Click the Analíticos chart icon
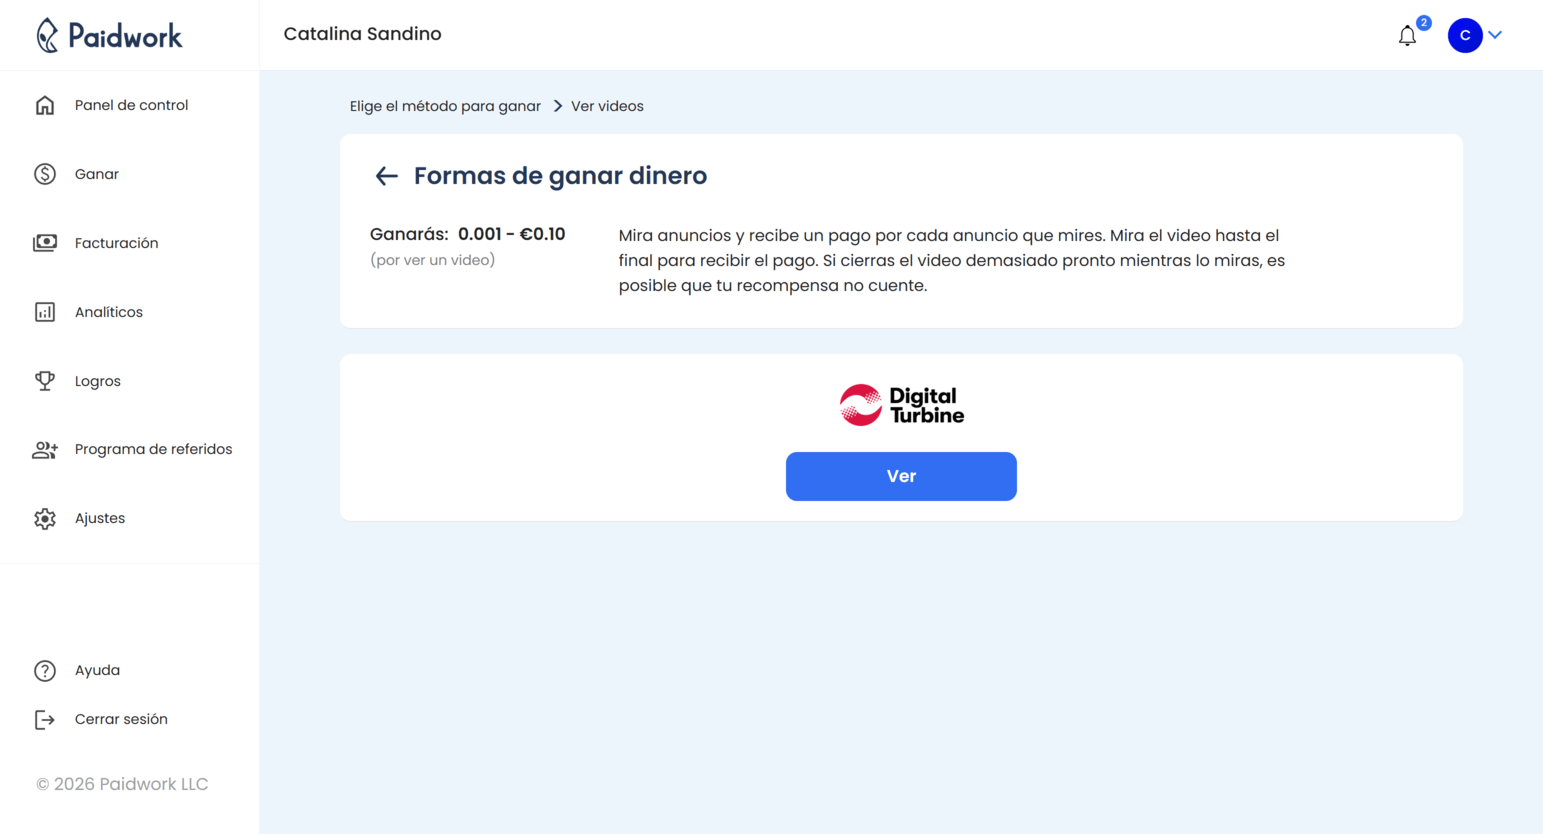 (46, 311)
